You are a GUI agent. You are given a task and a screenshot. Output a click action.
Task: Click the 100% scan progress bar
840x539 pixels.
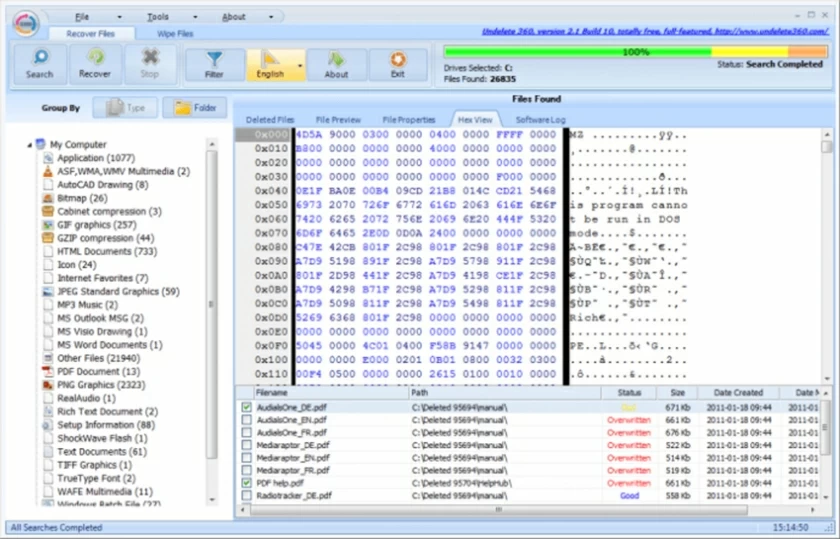[636, 52]
